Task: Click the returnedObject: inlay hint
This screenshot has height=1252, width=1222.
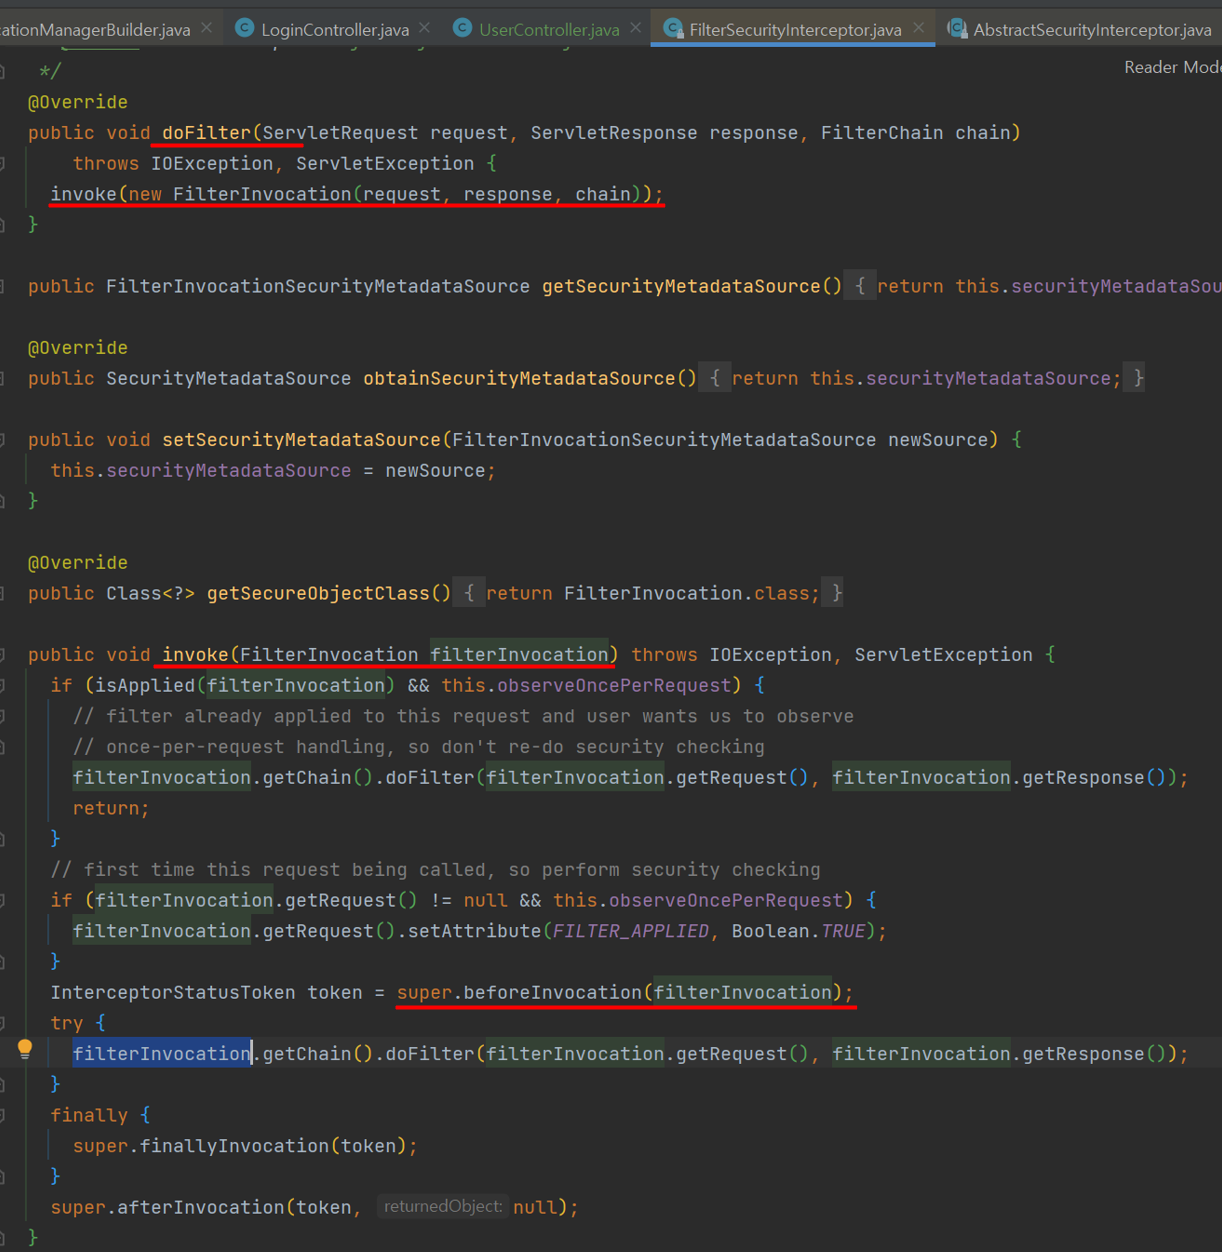Action: tap(443, 1207)
